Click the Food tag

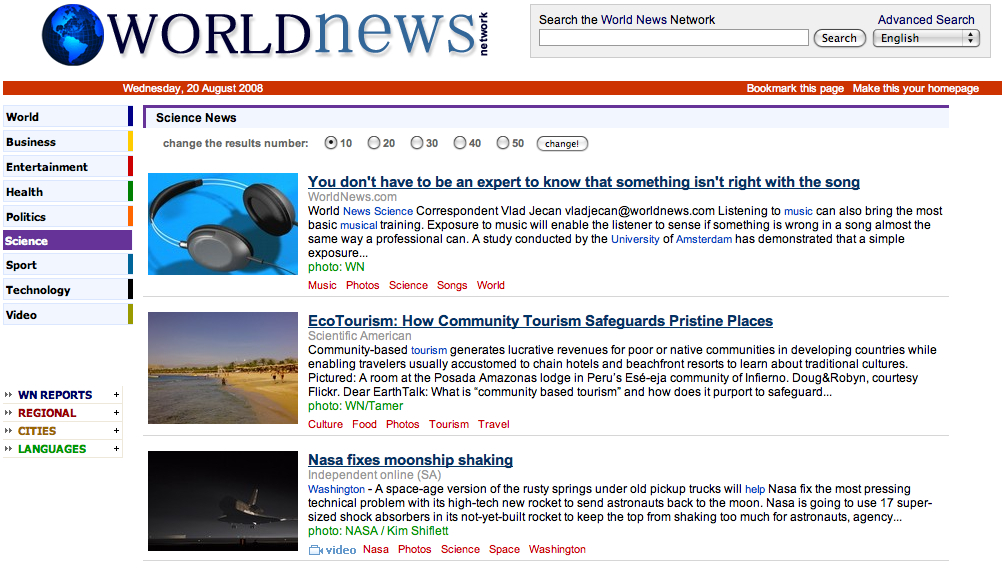[x=364, y=424]
